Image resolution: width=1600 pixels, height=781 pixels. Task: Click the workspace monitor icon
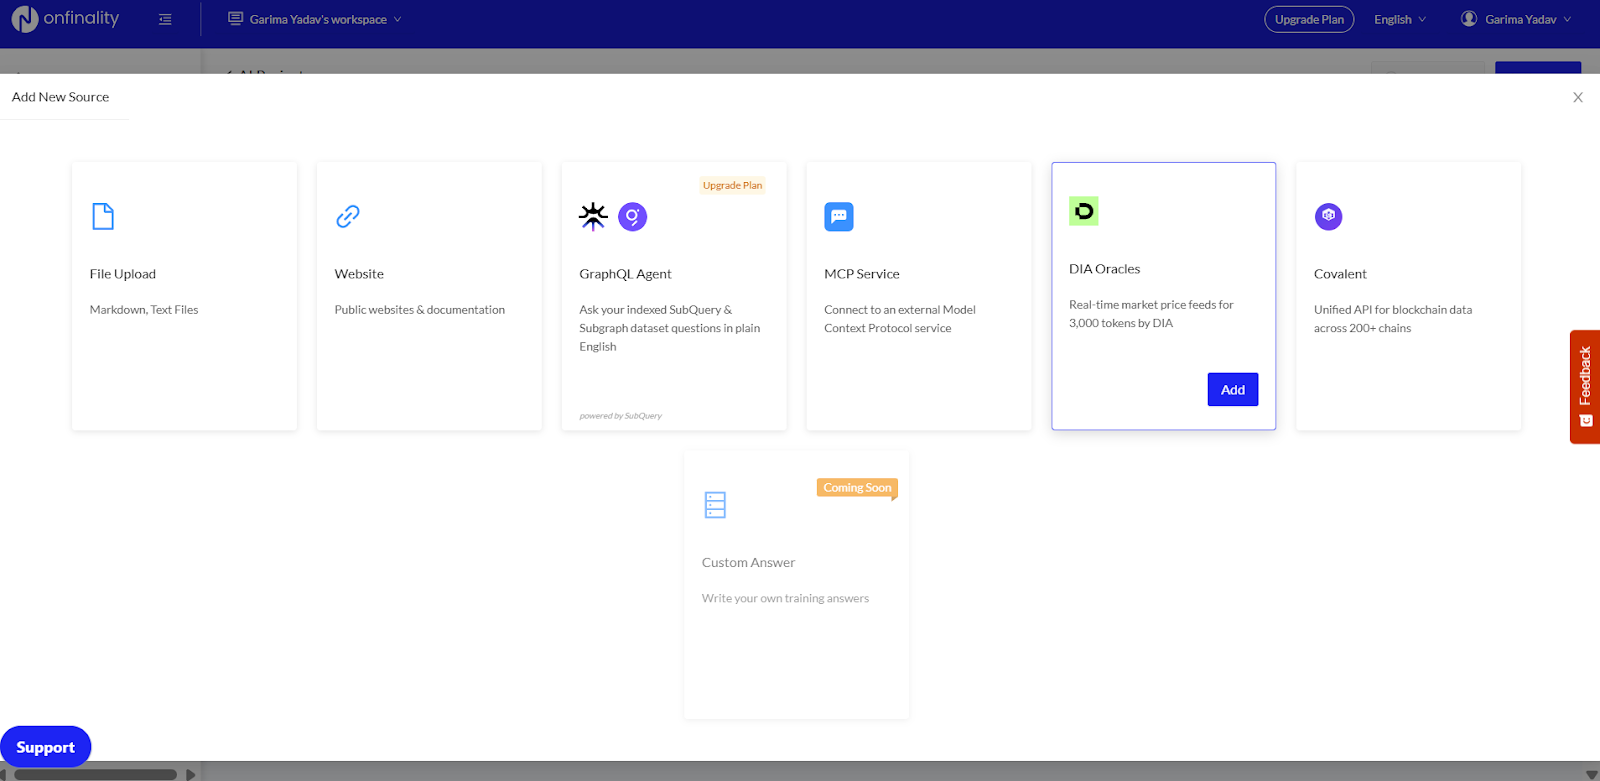click(x=235, y=19)
